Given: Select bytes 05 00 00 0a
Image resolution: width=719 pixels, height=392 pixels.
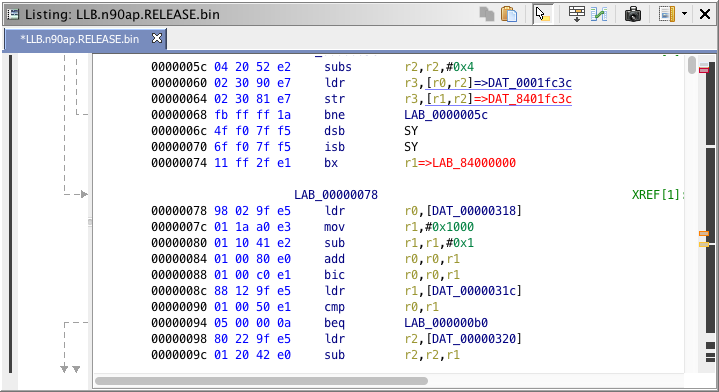Looking at the screenshot, I should pyautogui.click(x=252, y=323).
